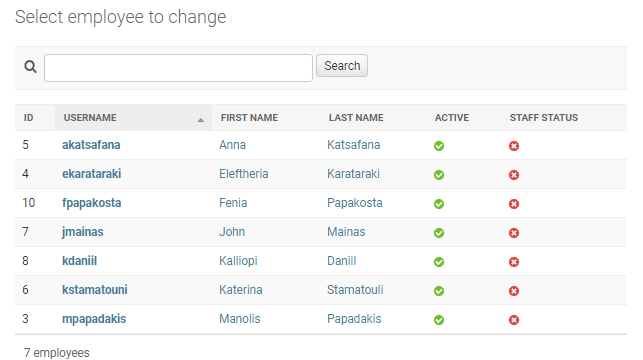Click the red staff status icon for akatsafana

(514, 146)
